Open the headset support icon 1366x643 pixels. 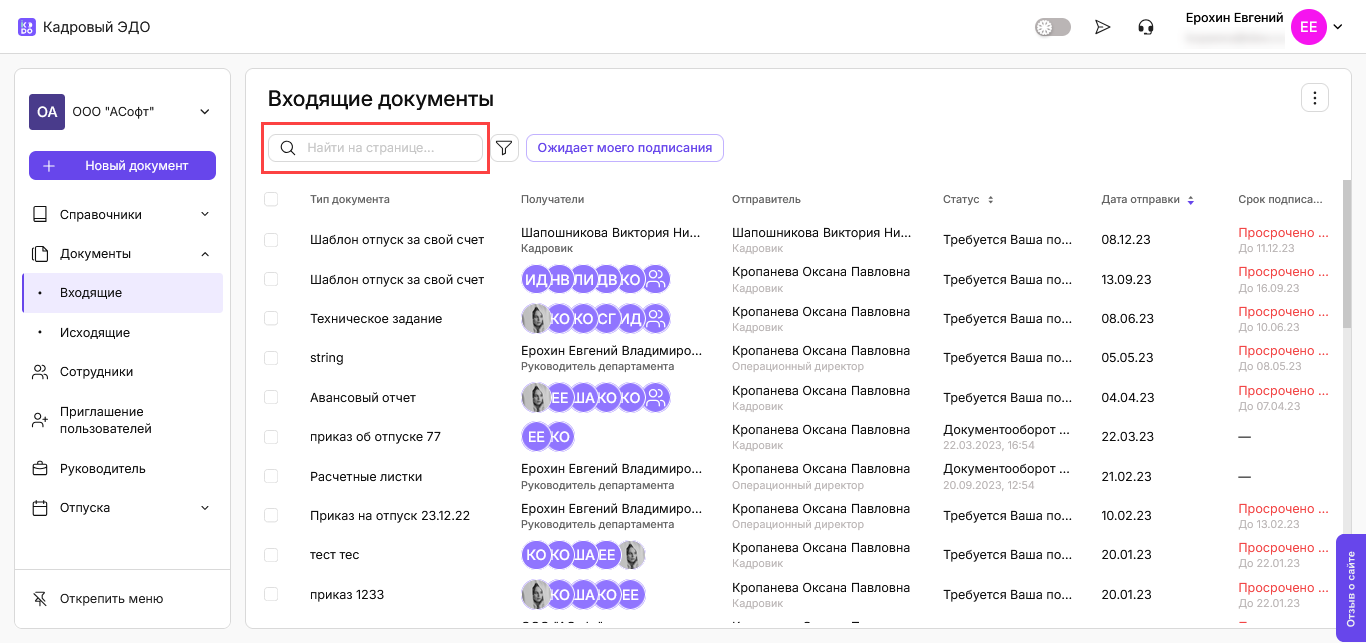(x=1146, y=27)
